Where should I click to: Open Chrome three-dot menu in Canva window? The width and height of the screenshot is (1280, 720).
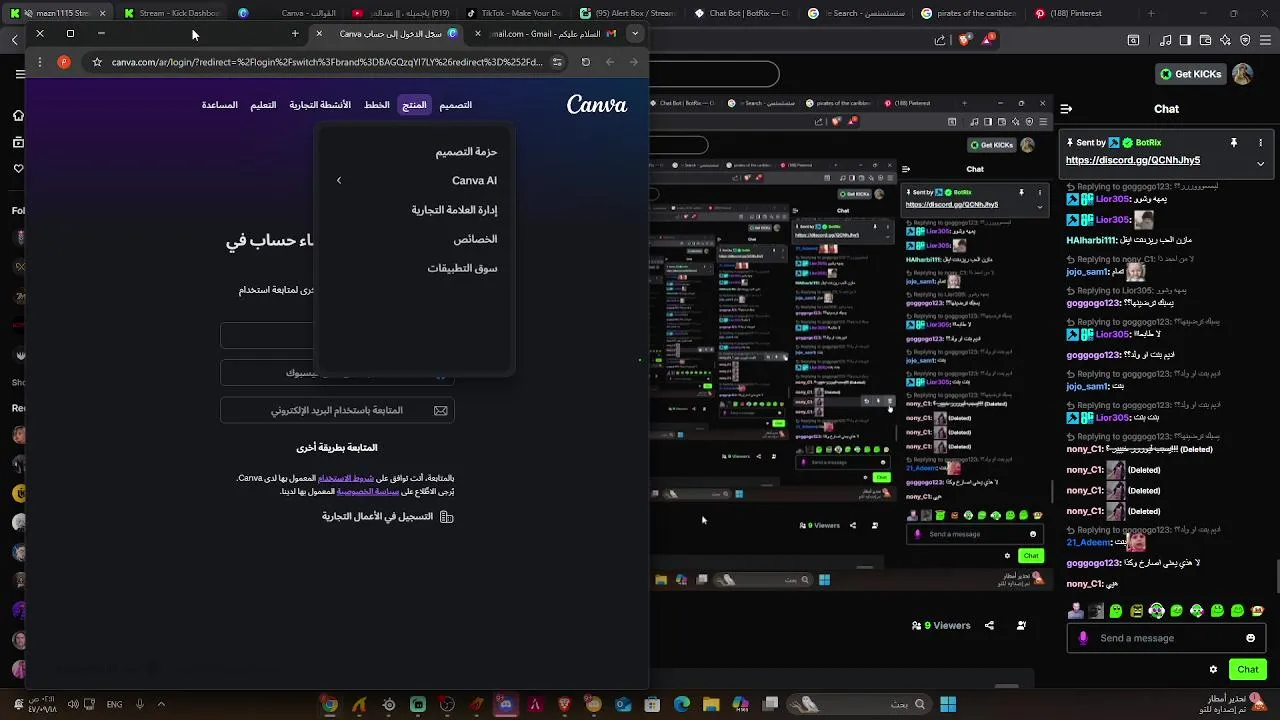(x=39, y=62)
